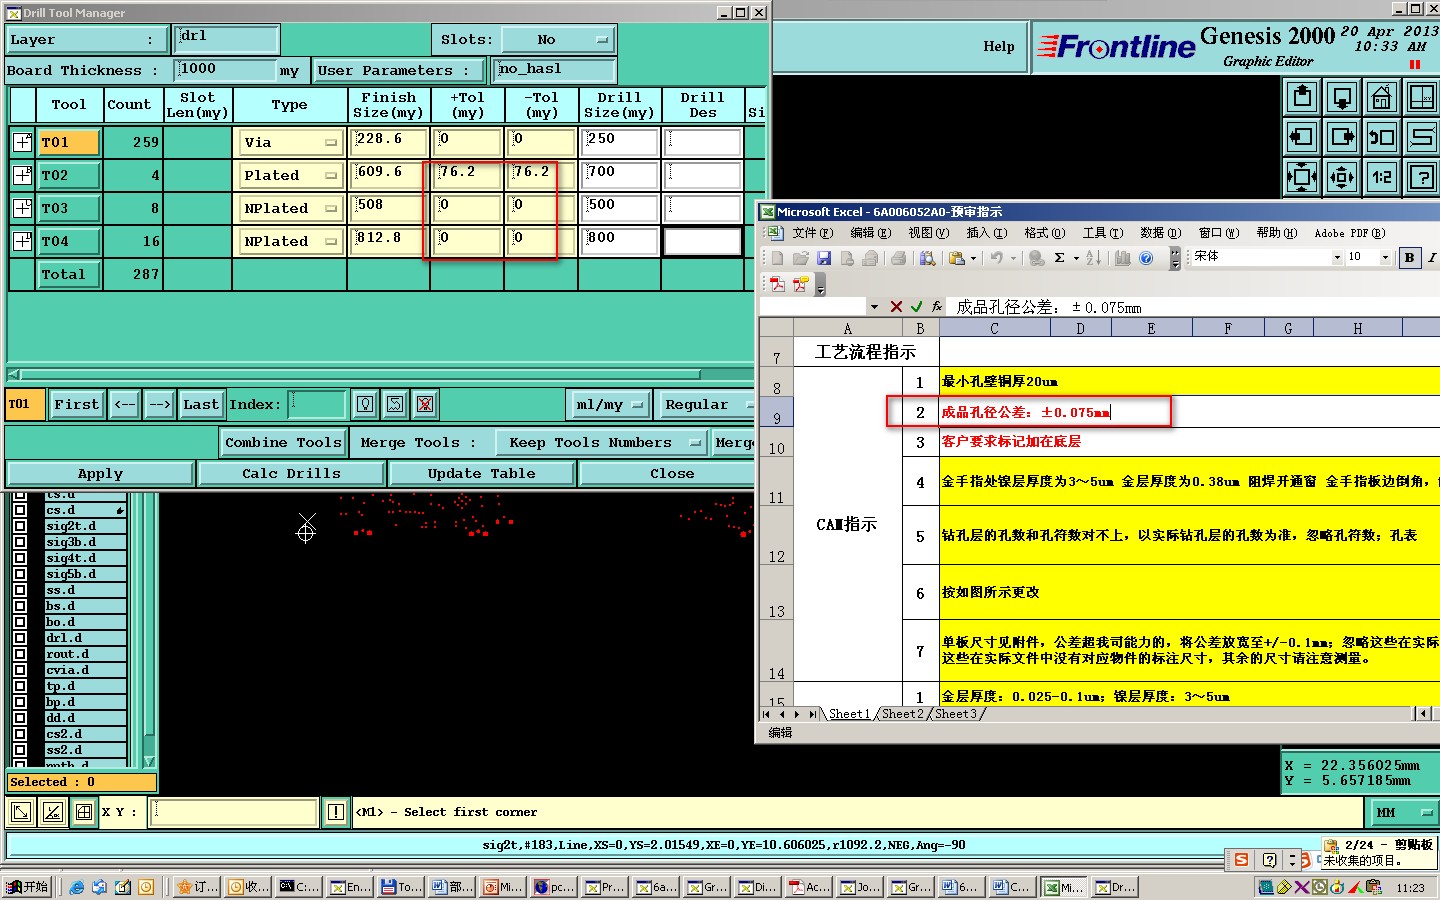Click the XY grid window icon in Genesis
The image size is (1440, 900).
(x=1421, y=97)
